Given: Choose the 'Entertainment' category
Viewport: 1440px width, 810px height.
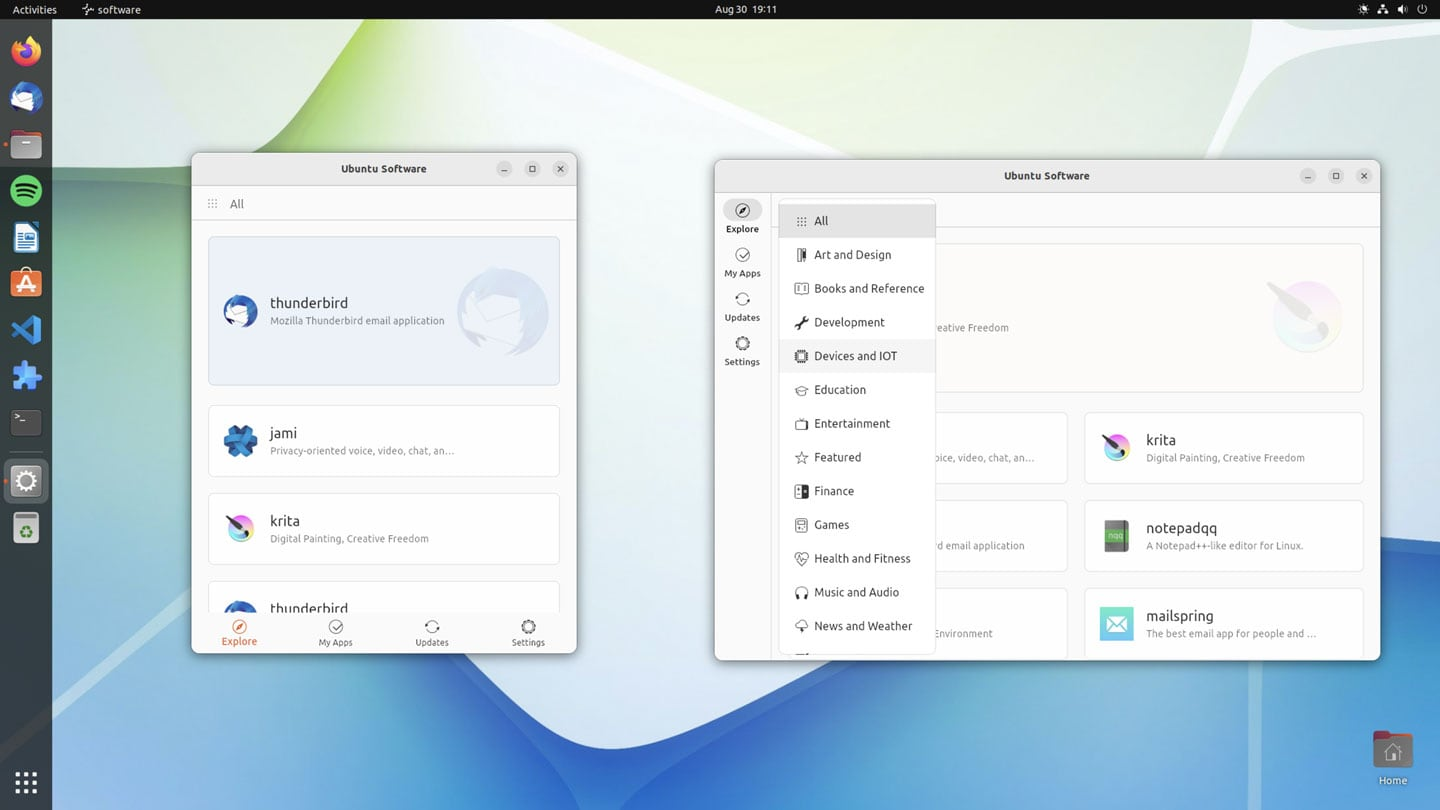Looking at the screenshot, I should pyautogui.click(x=857, y=424).
